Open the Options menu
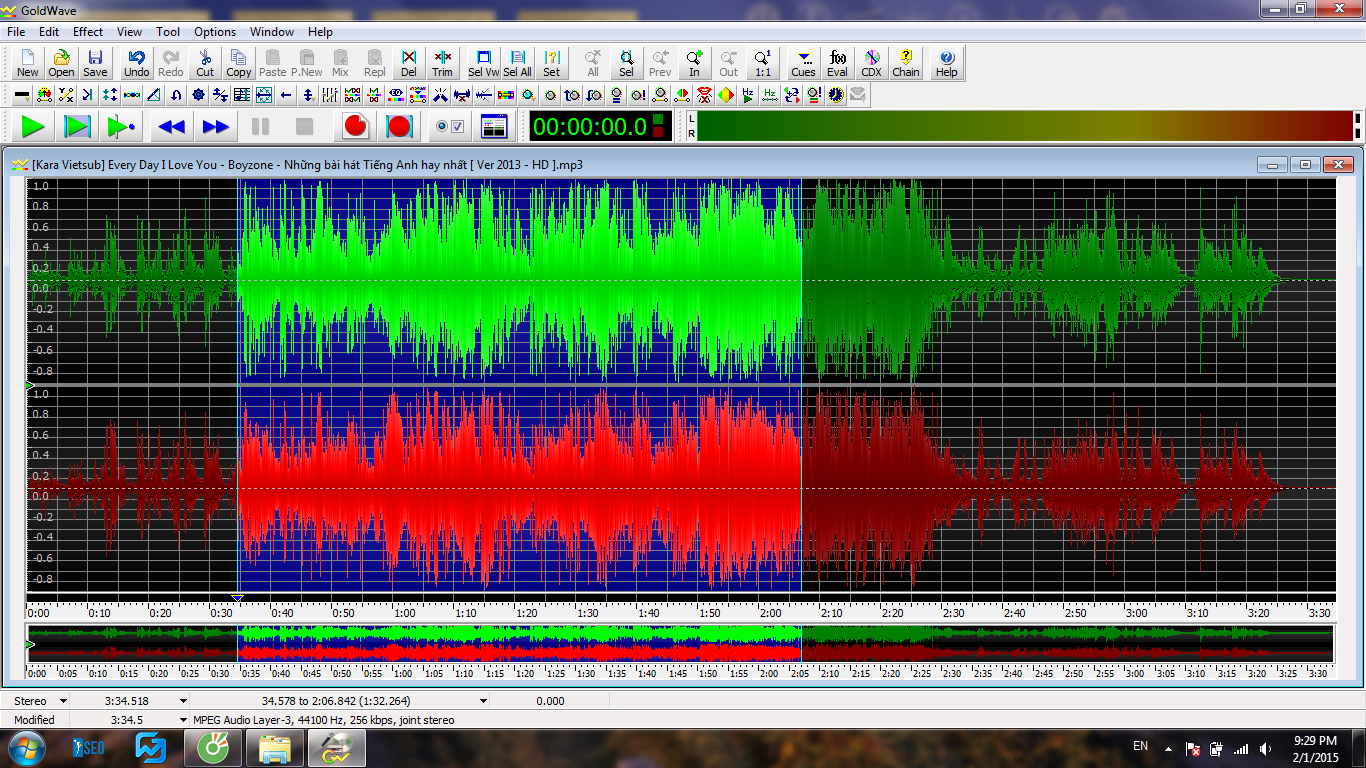Image resolution: width=1366 pixels, height=768 pixels. tap(215, 32)
